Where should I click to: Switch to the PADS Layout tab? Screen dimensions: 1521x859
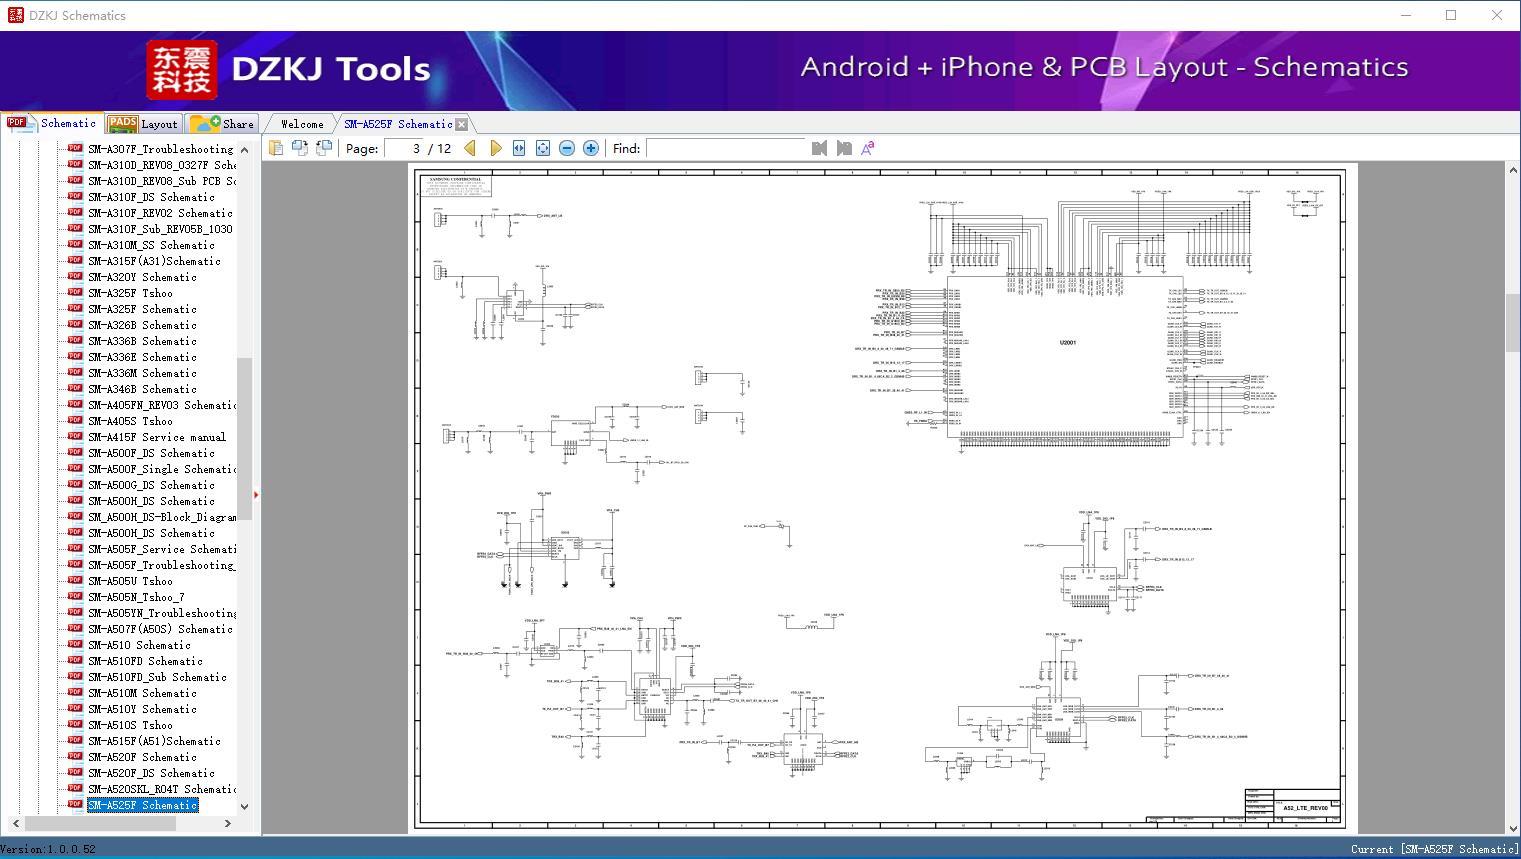point(143,124)
